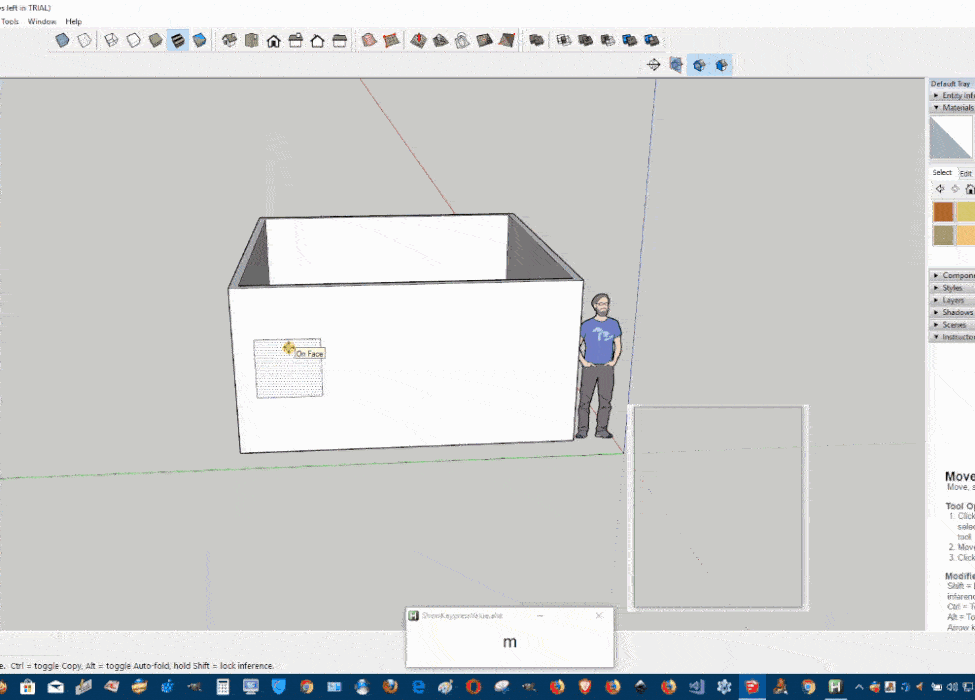The image size is (975, 700).
Task: Open the Help menu
Action: pyautogui.click(x=73, y=21)
